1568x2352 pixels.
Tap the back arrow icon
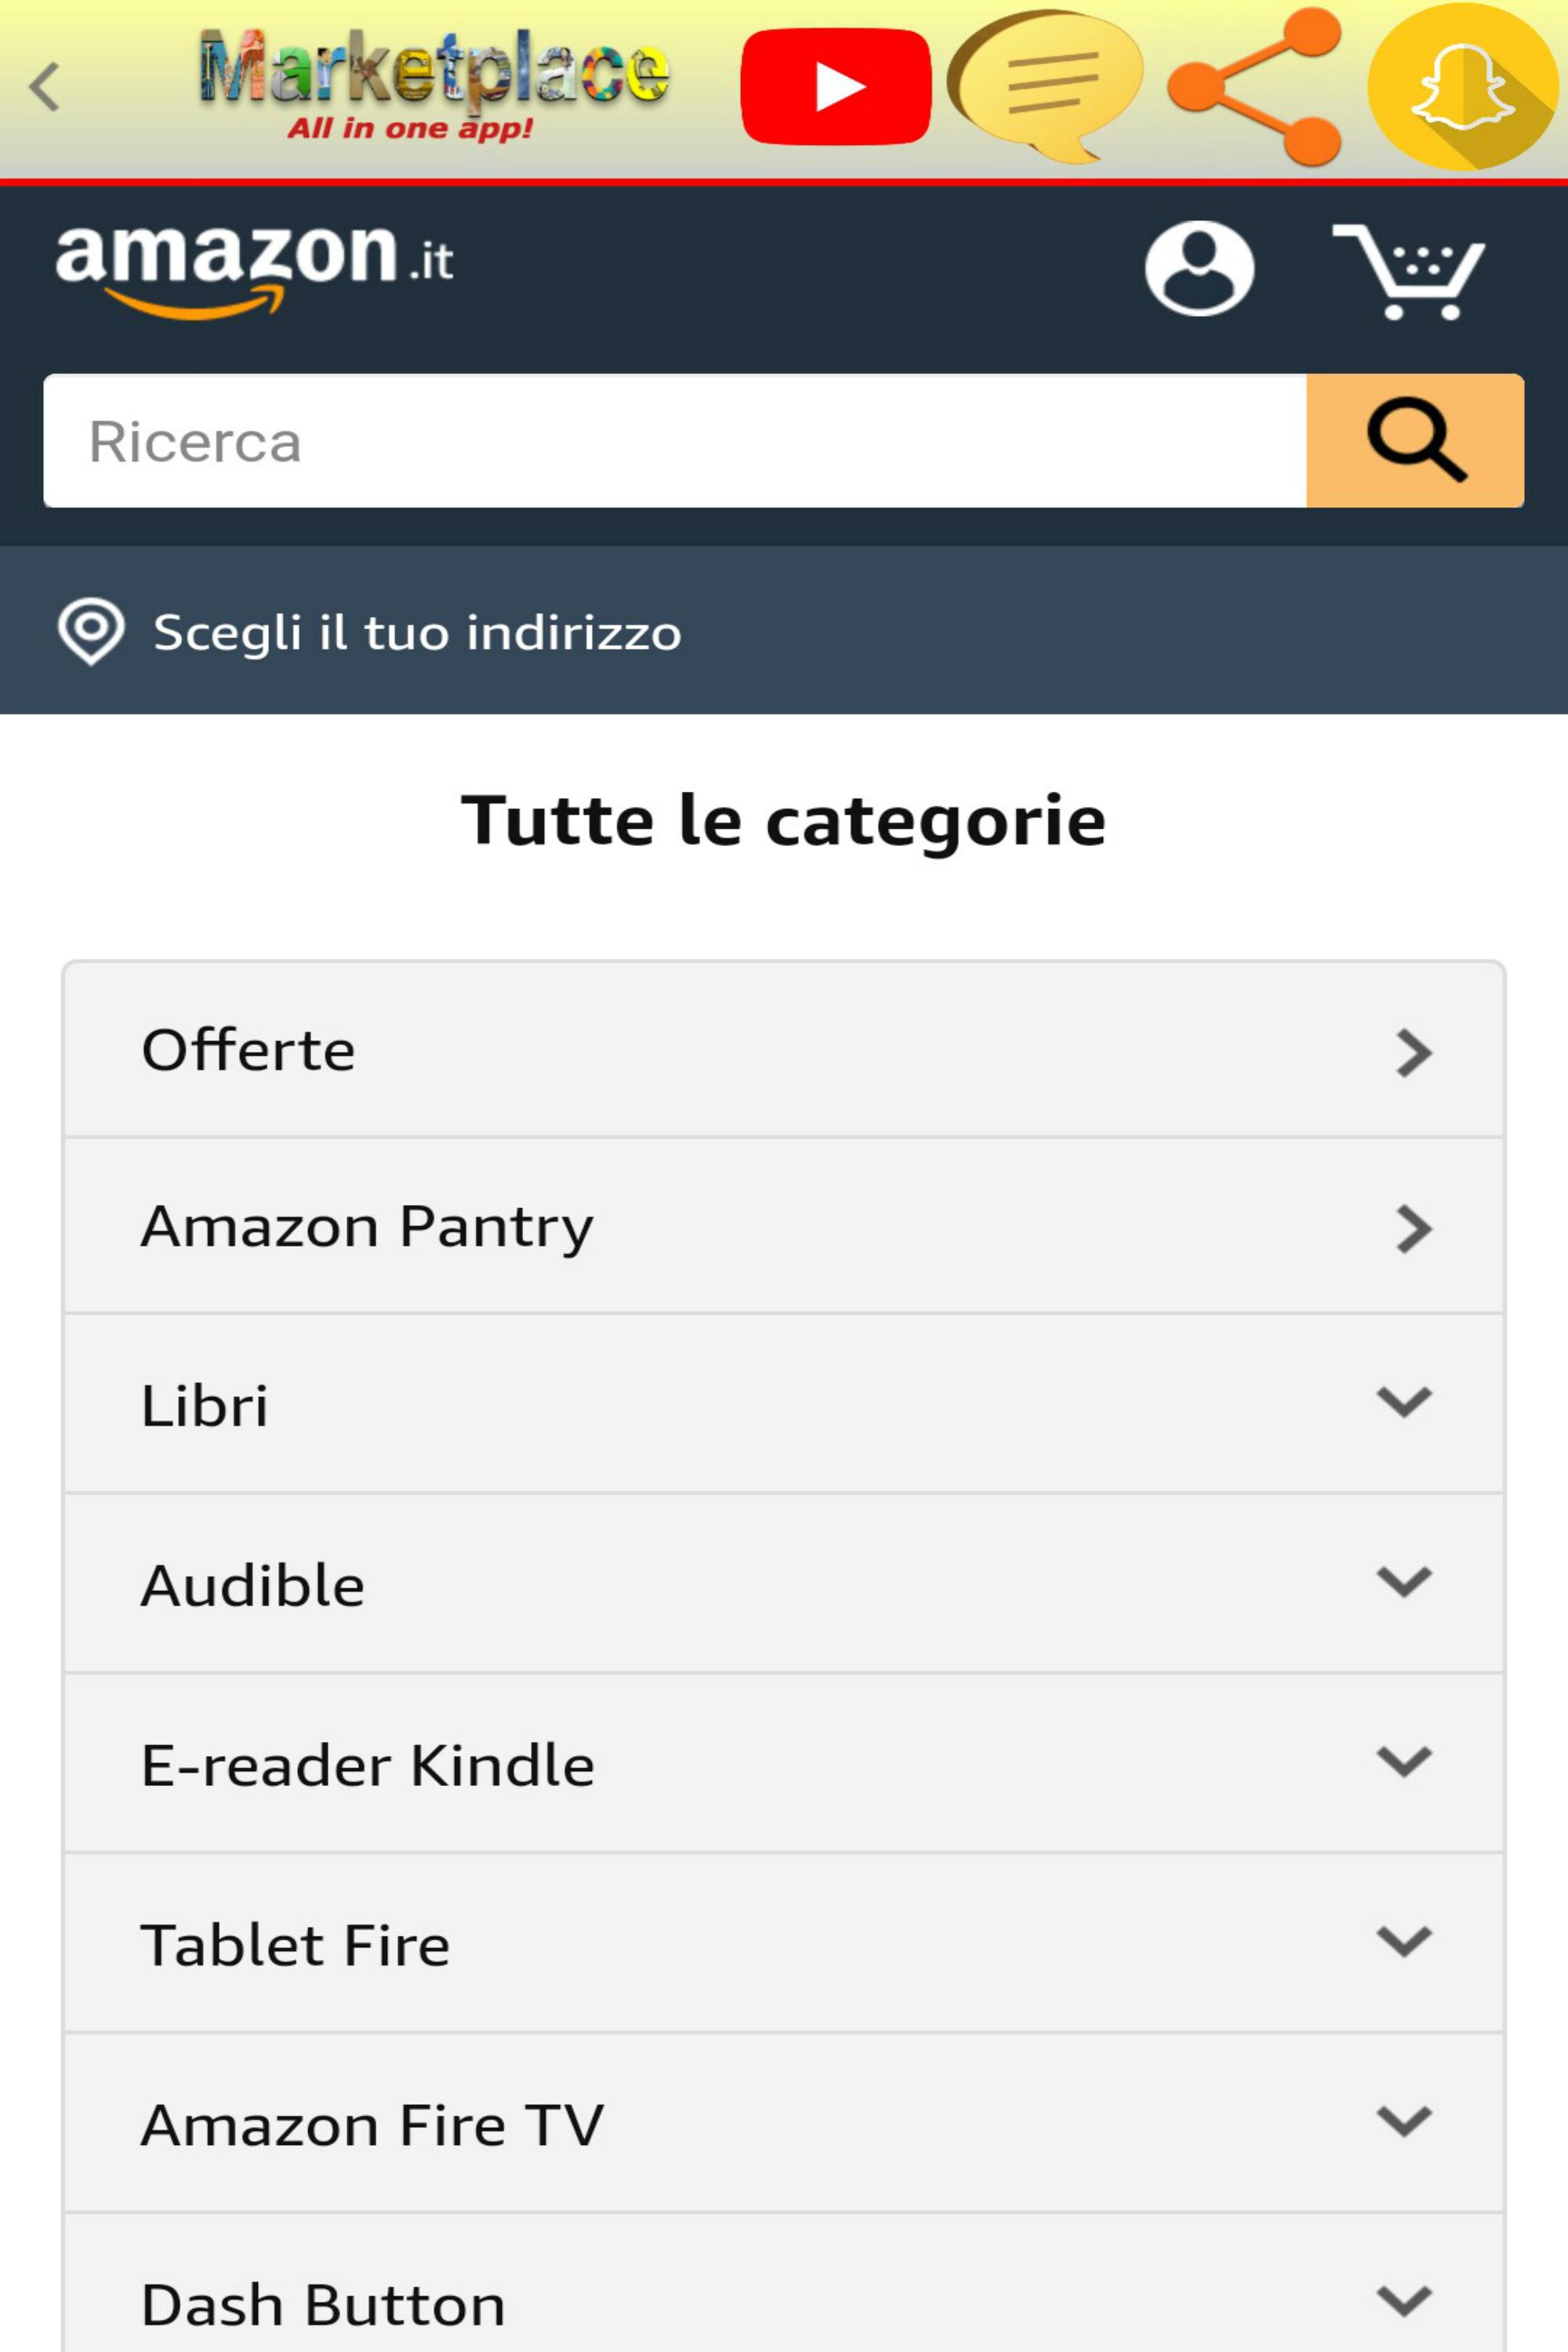[x=45, y=86]
